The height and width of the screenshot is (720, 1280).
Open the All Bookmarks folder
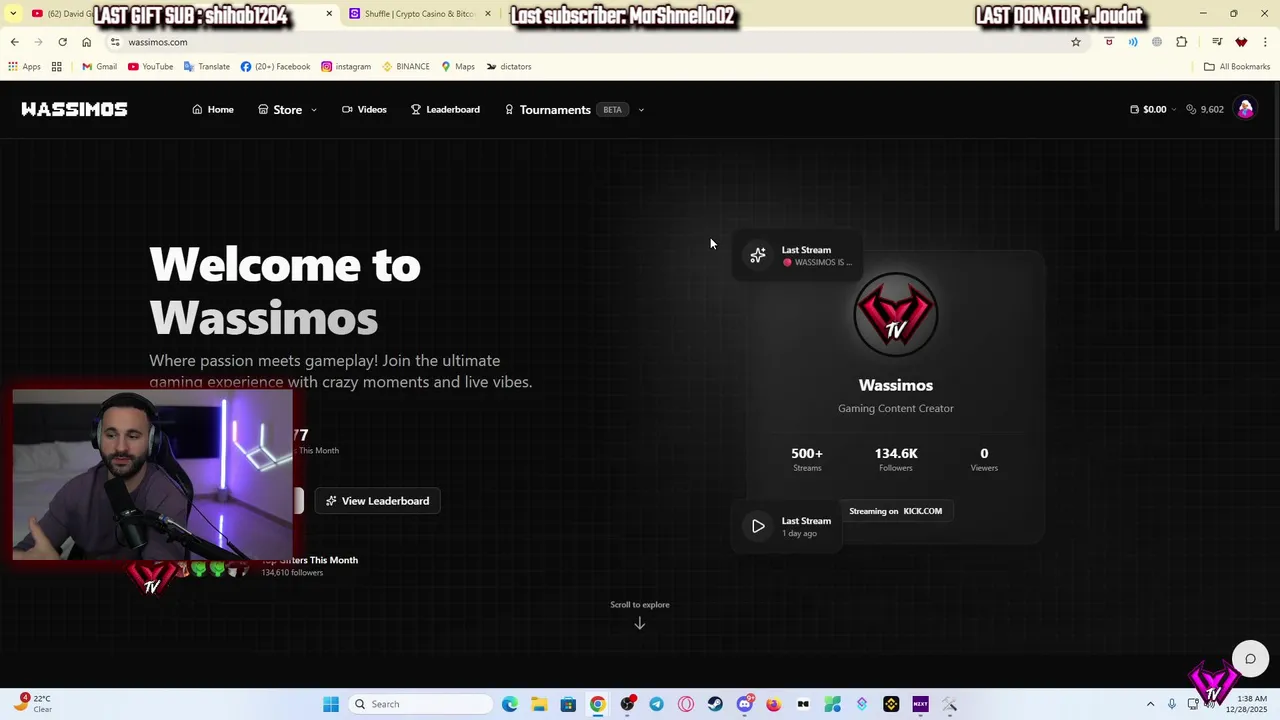tap(1236, 67)
